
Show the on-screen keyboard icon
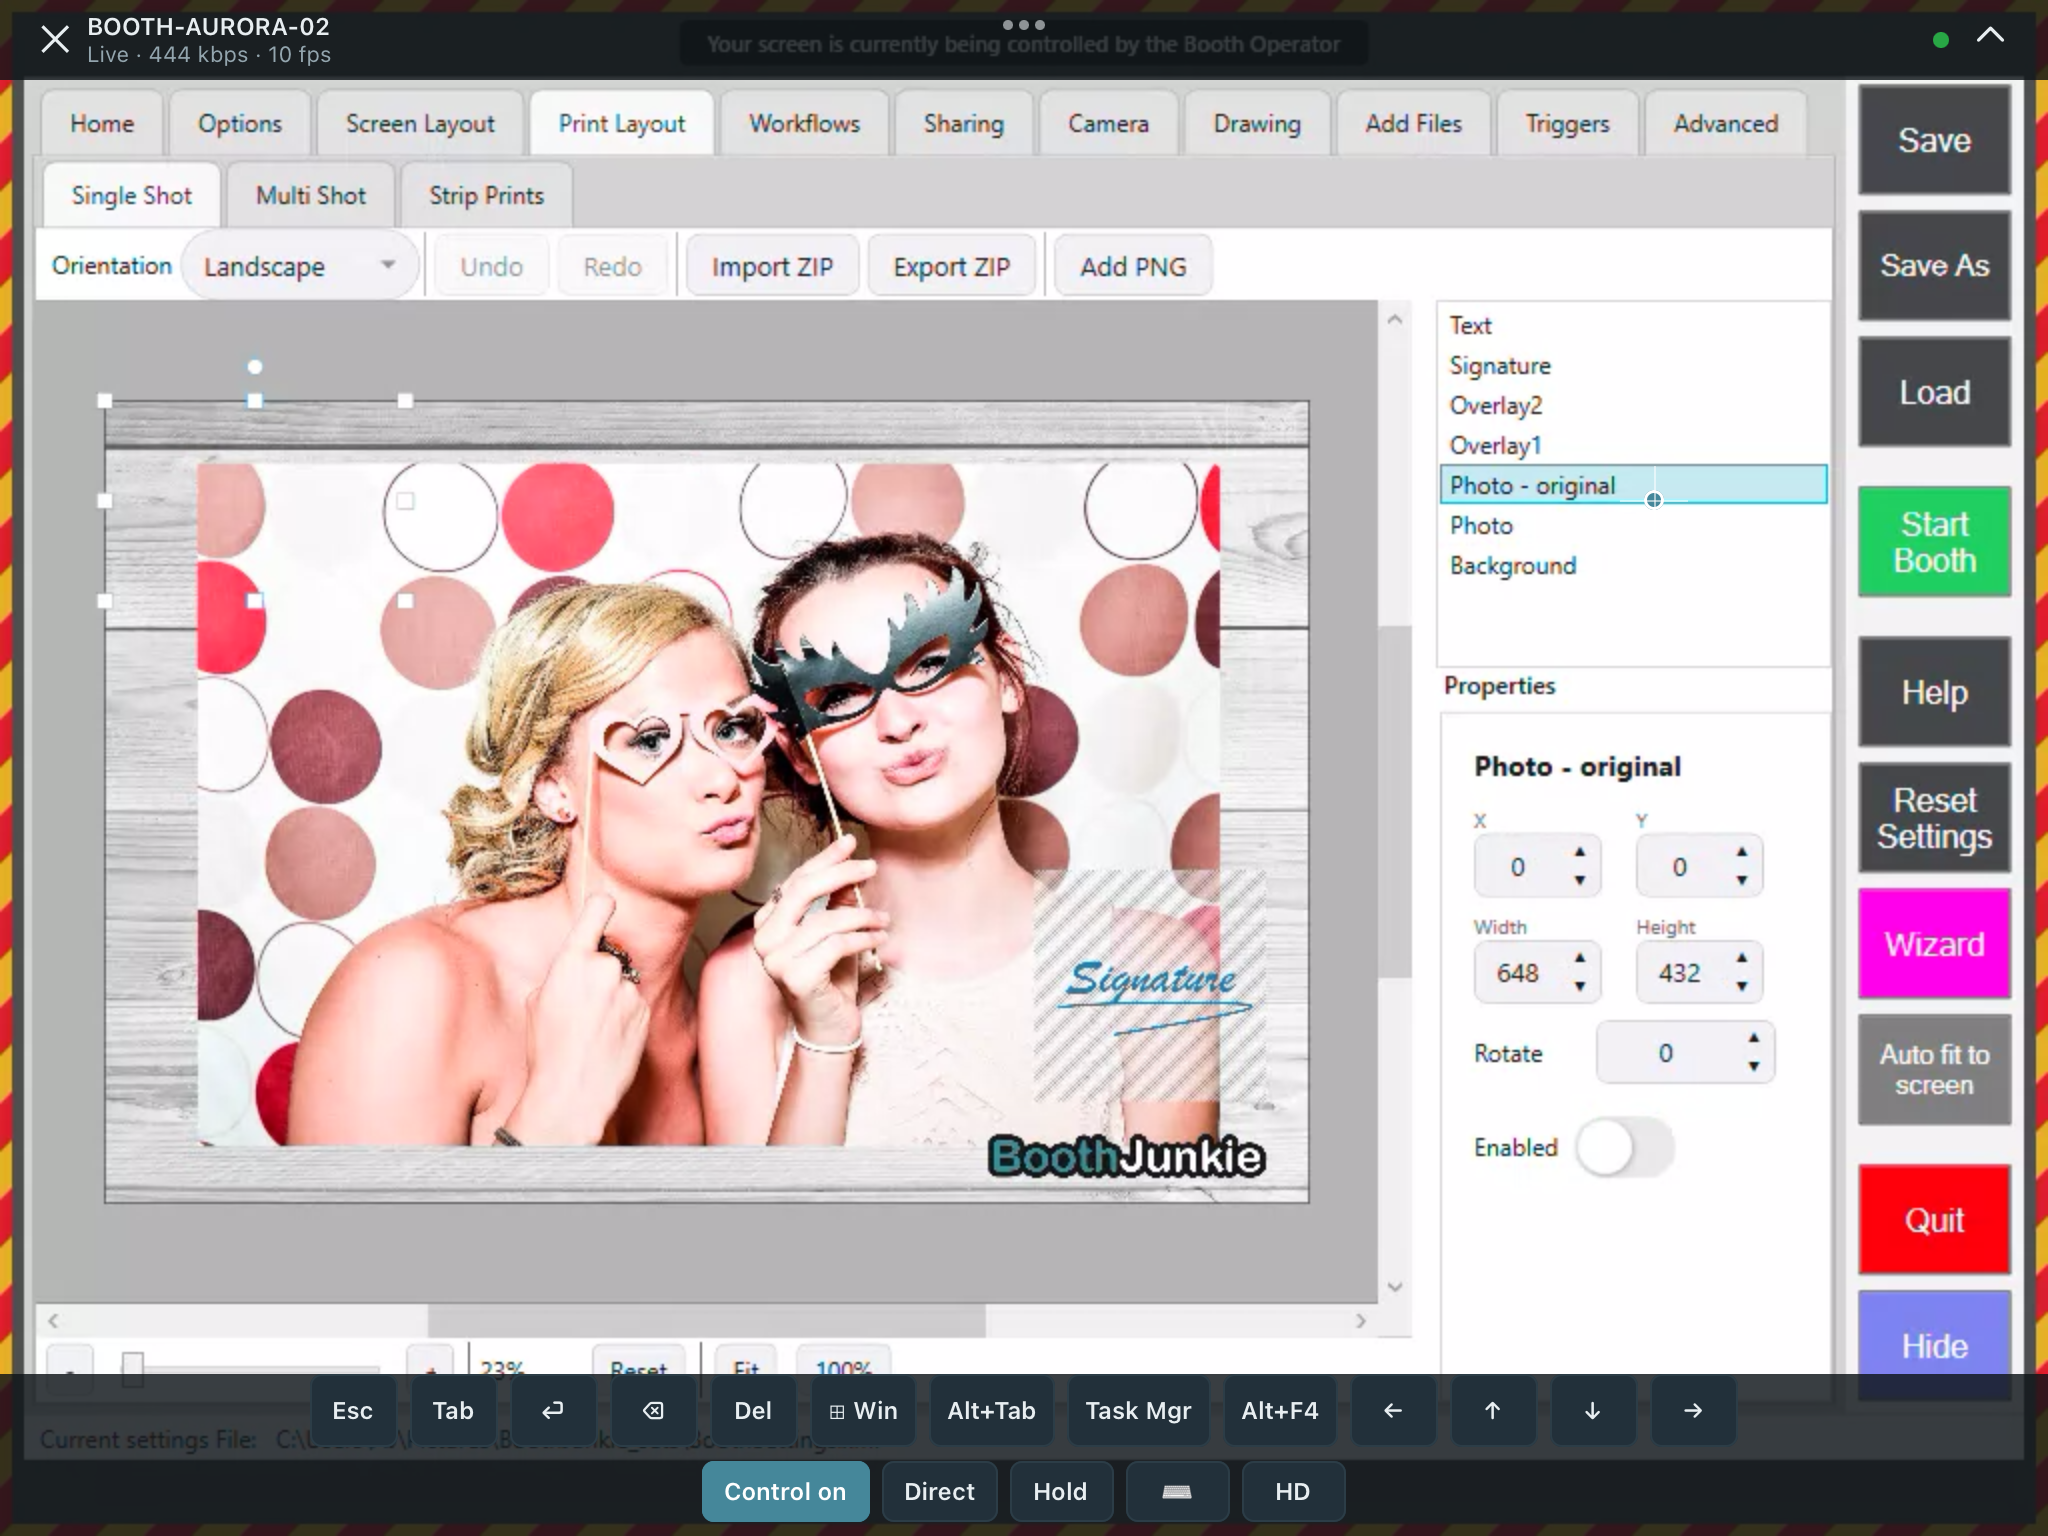[x=1177, y=1491]
